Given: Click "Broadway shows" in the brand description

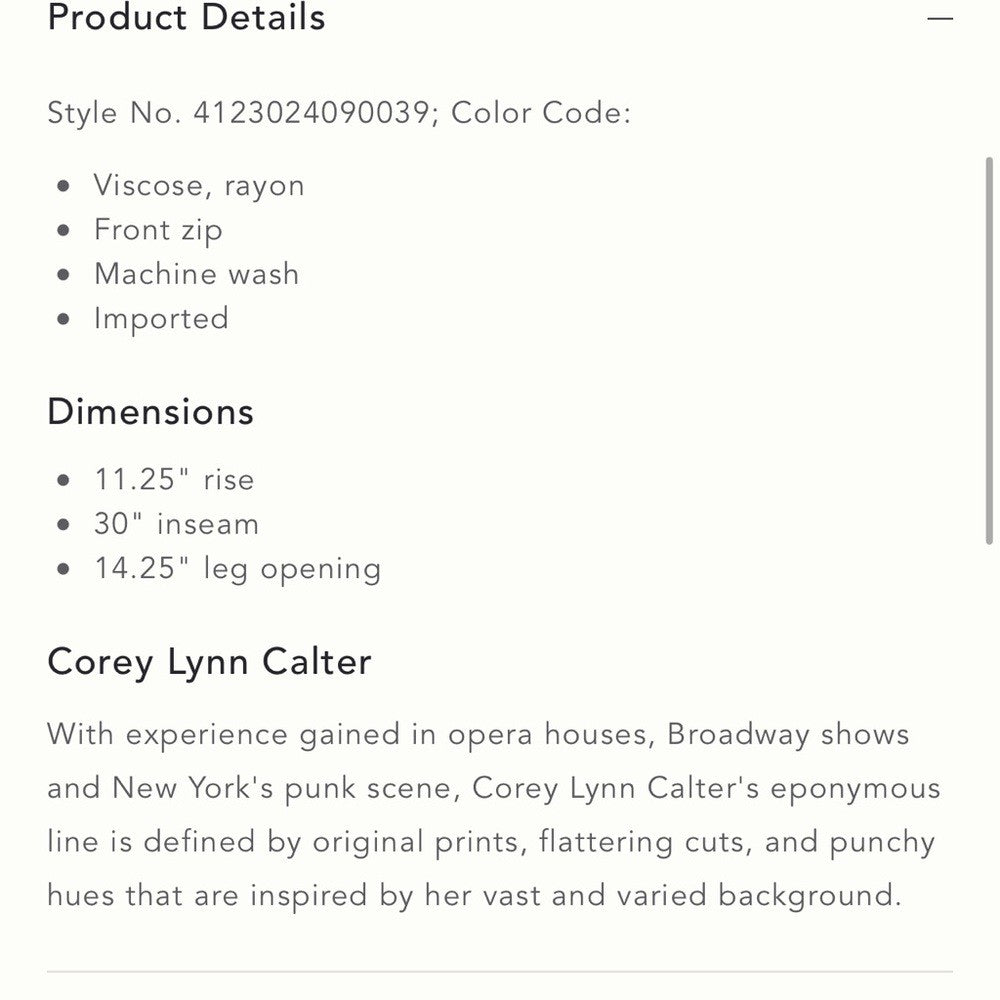Looking at the screenshot, I should pyautogui.click(x=788, y=734).
